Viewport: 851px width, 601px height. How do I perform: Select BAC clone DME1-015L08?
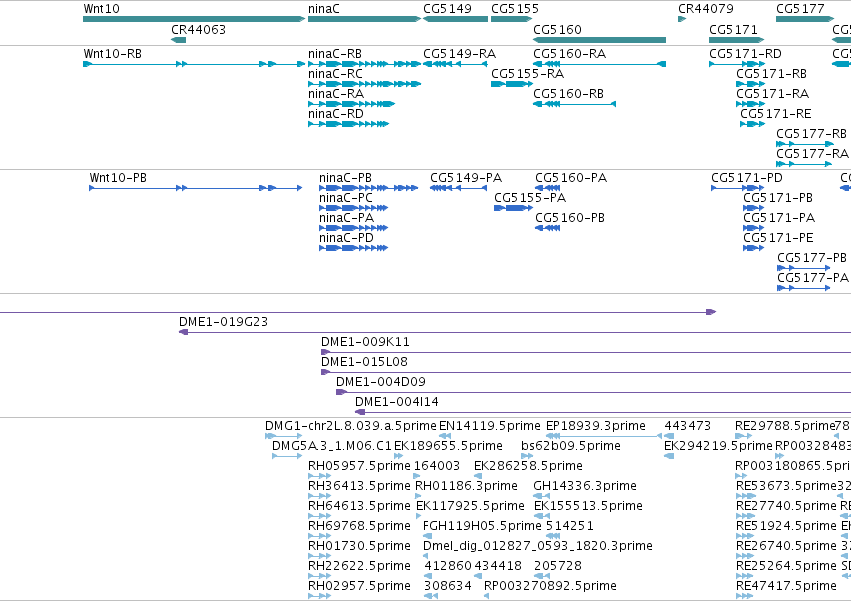click(586, 372)
